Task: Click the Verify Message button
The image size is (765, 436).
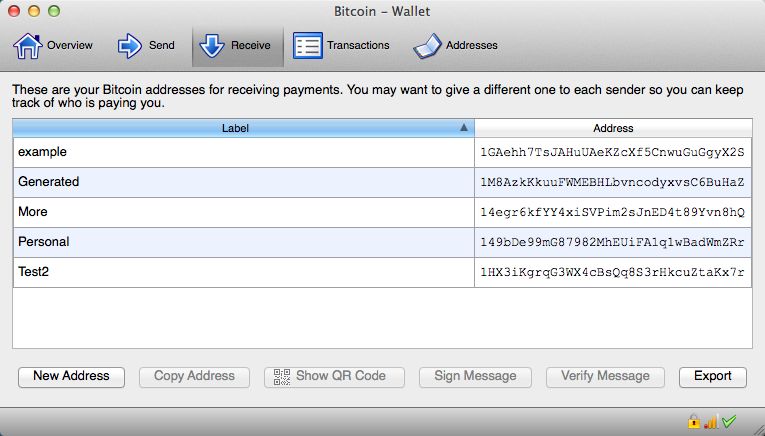Action: click(605, 377)
